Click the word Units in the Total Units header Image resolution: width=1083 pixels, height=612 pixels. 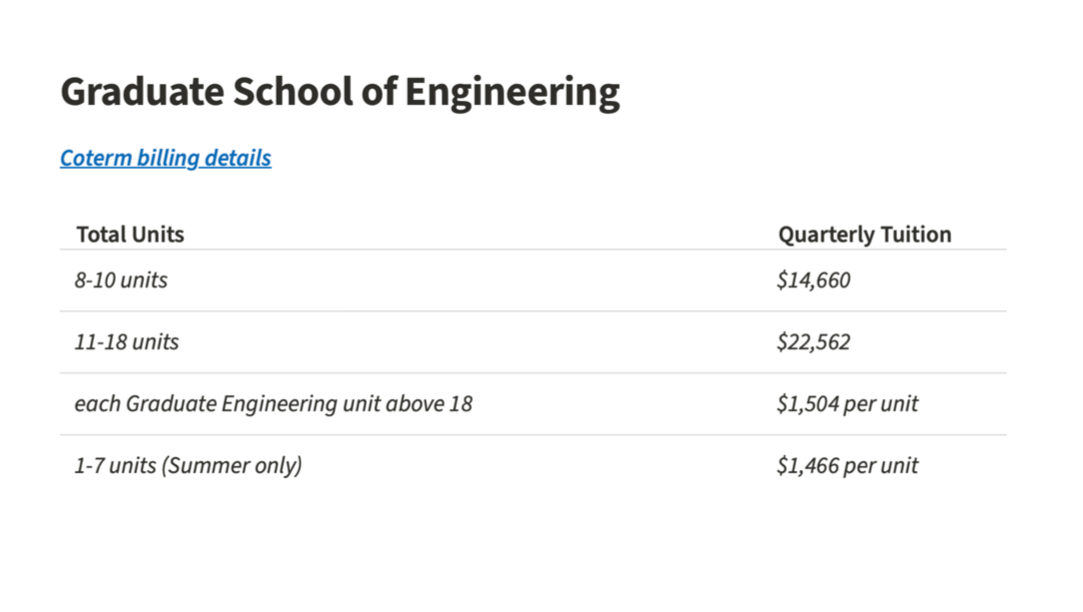157,235
